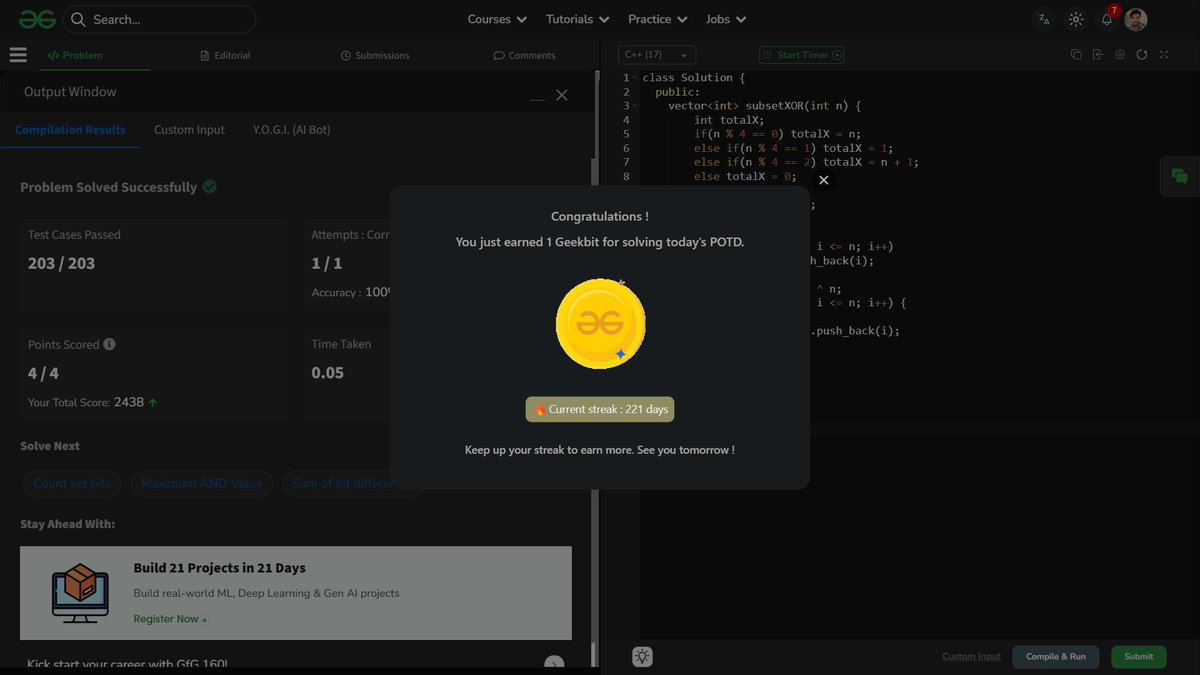Open the language translate icon
This screenshot has height=675, width=1200.
[1044, 19]
